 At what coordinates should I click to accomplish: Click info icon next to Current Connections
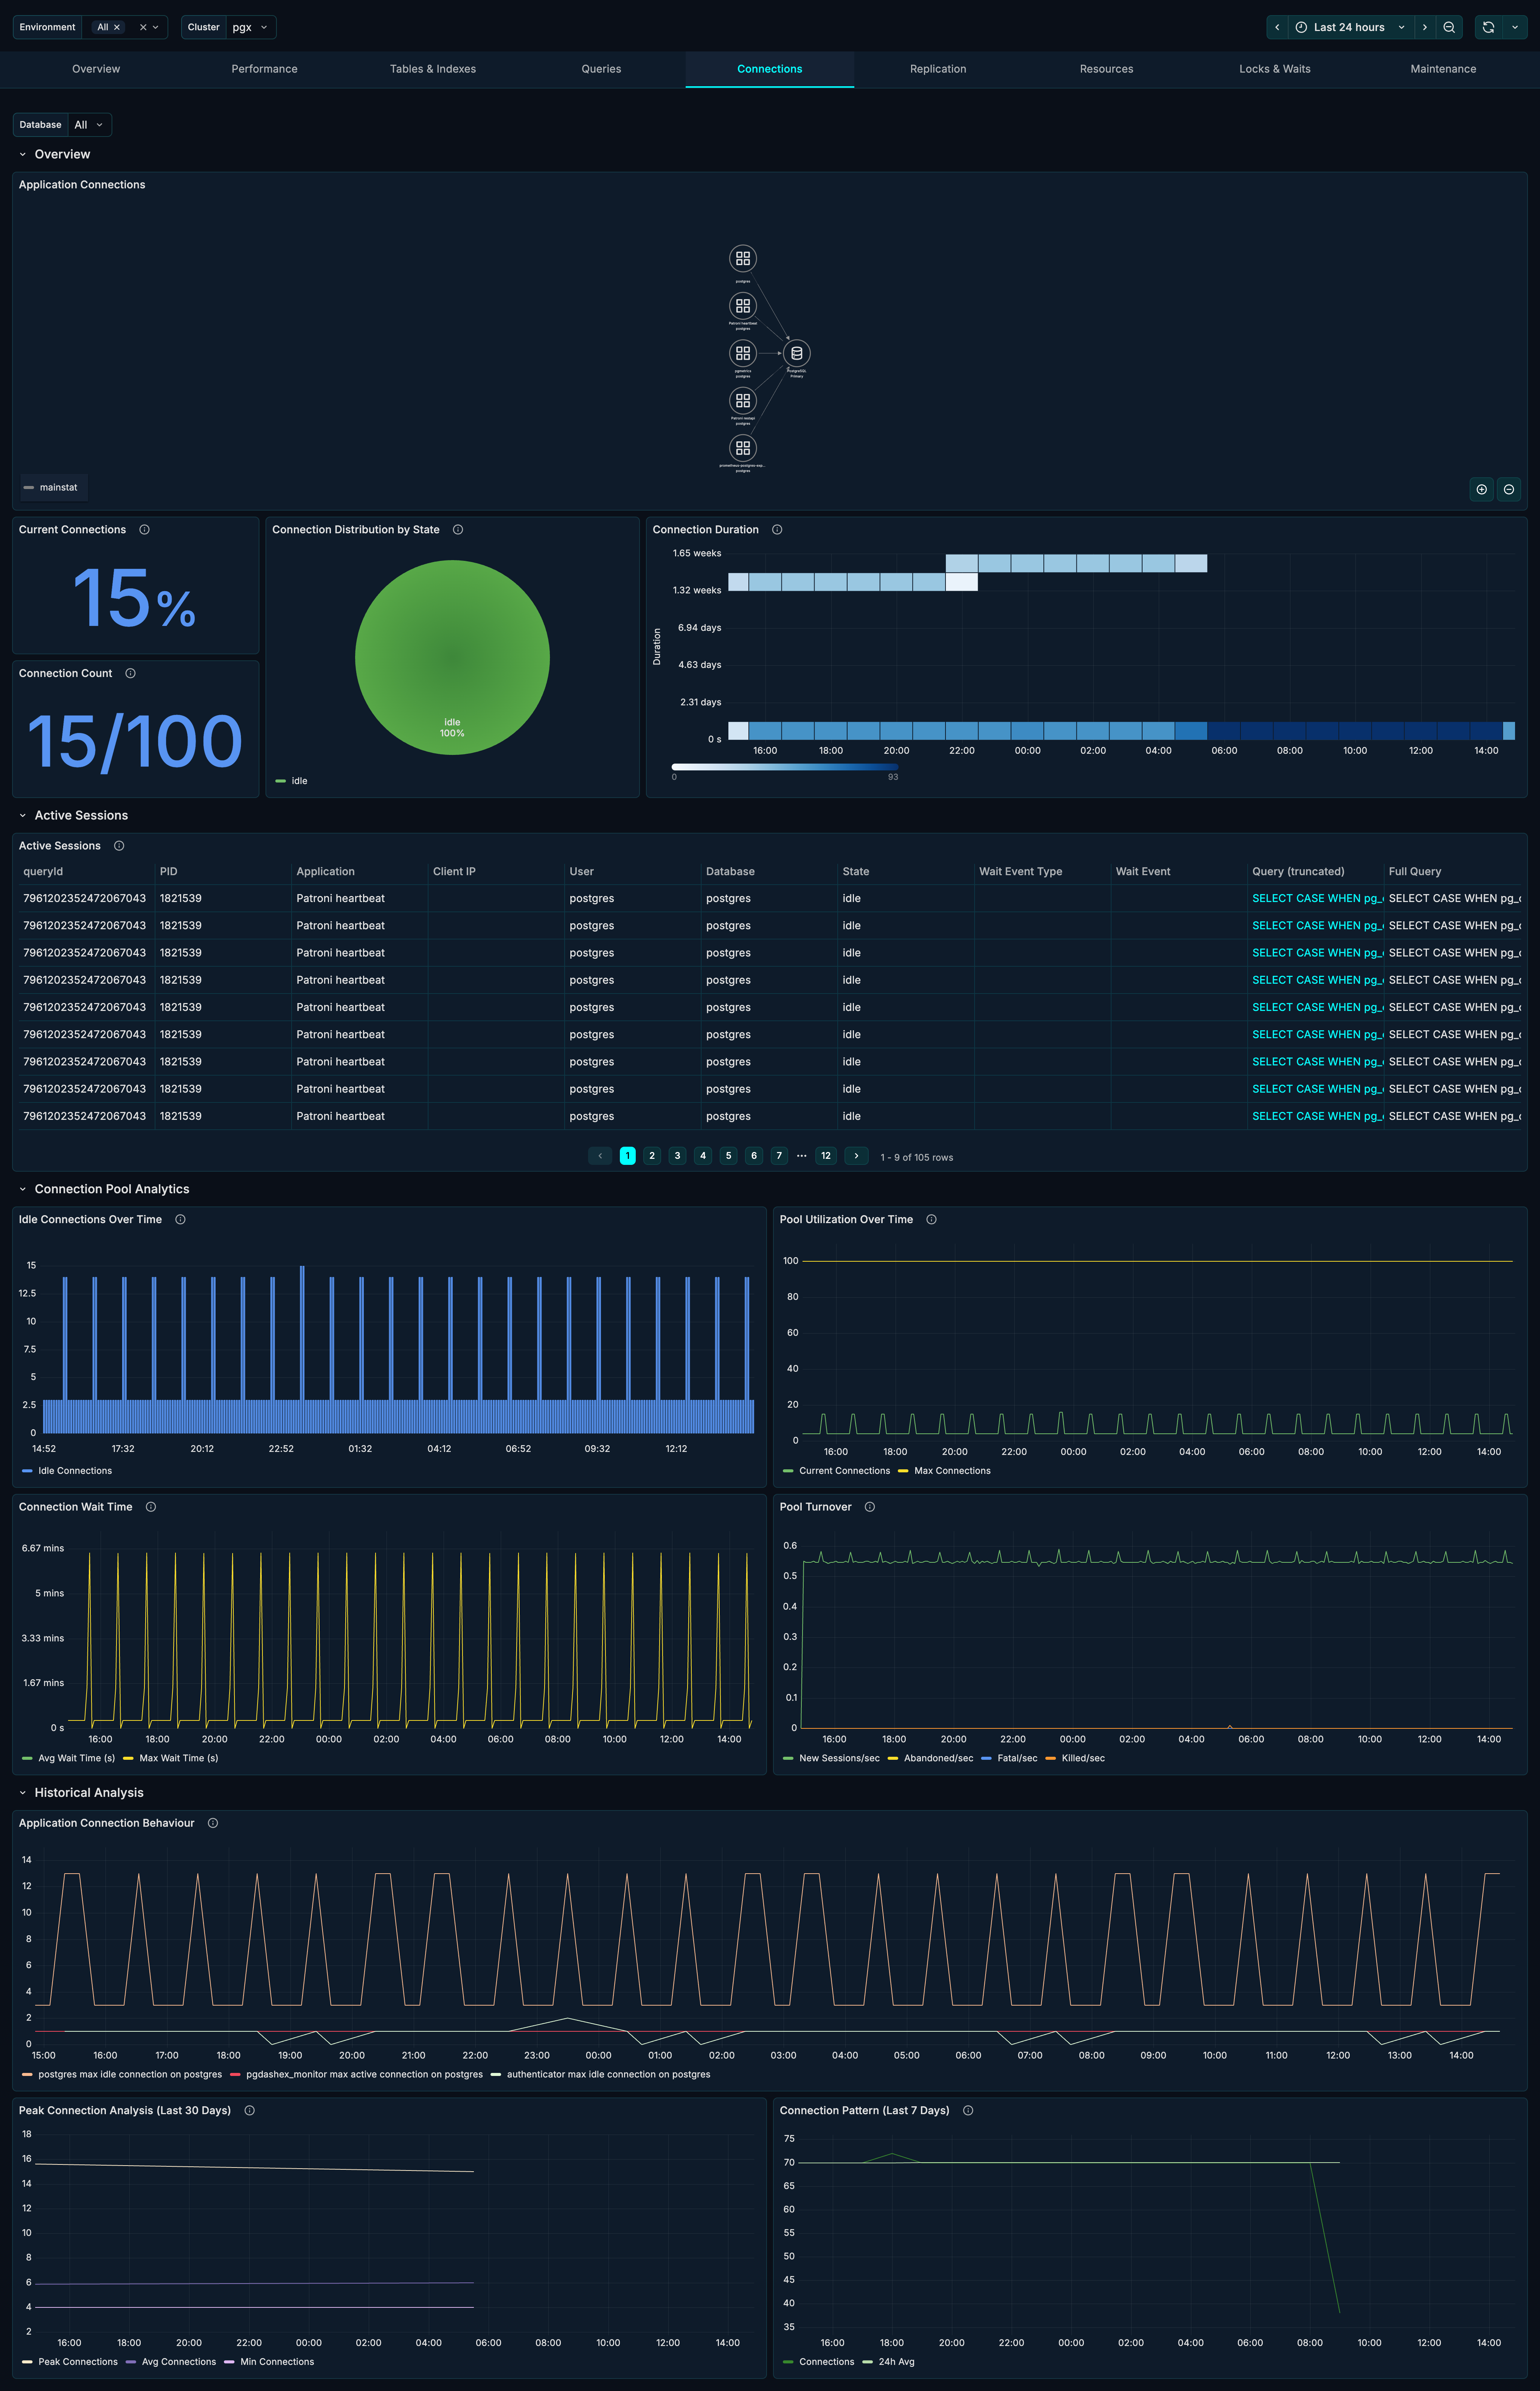[x=144, y=530]
